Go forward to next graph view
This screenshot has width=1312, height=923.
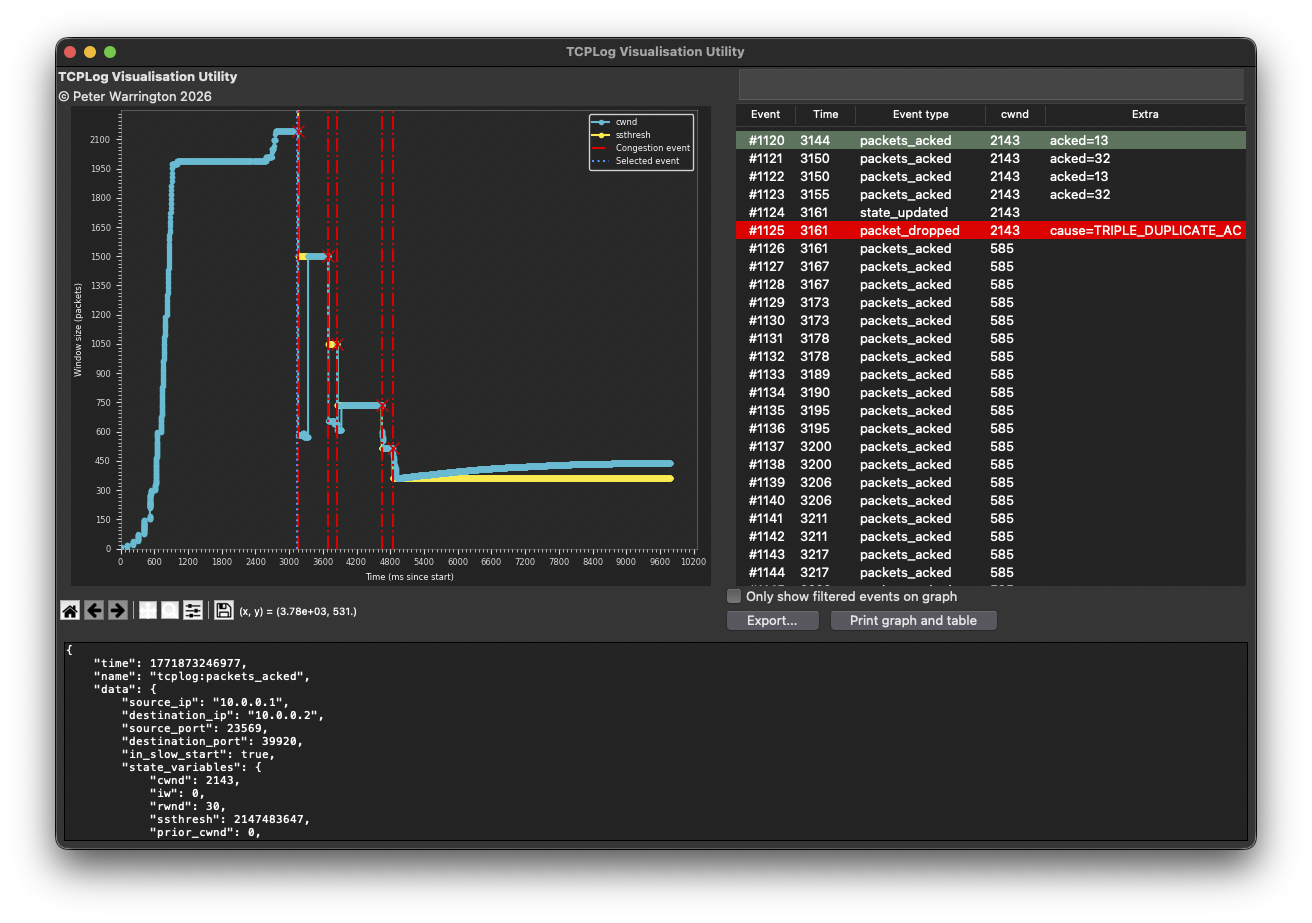117,610
